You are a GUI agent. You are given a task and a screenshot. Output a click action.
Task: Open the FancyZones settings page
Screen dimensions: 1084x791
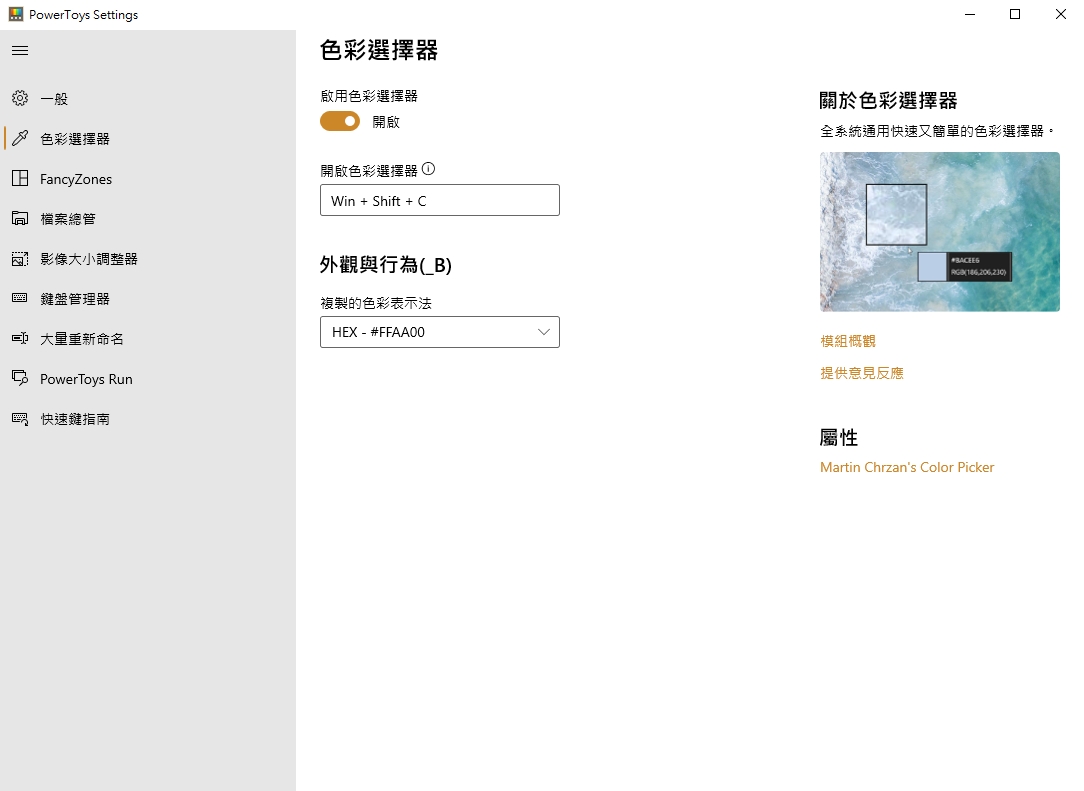point(148,178)
